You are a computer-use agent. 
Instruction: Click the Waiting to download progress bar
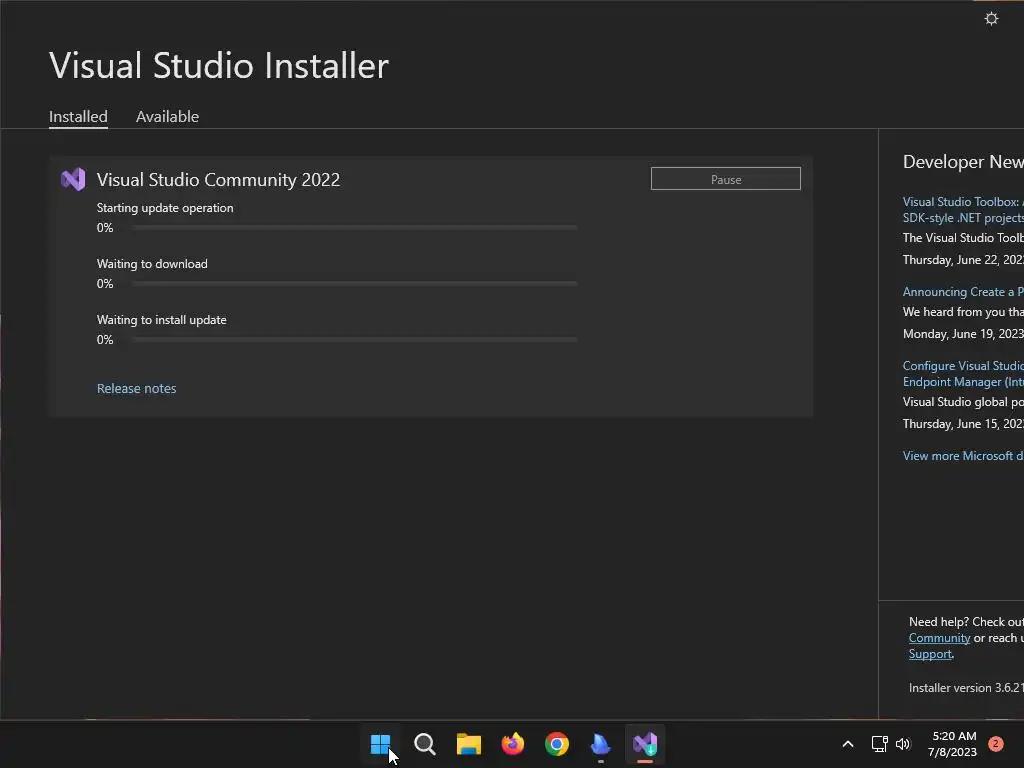pos(355,284)
